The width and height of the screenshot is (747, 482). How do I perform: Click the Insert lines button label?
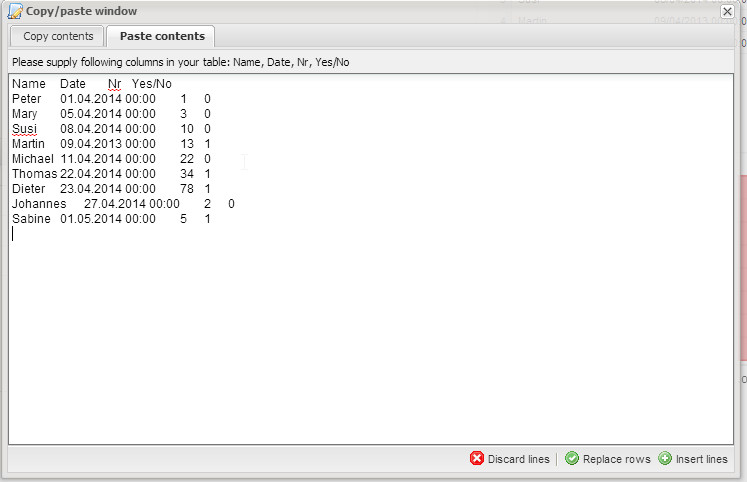[701, 459]
